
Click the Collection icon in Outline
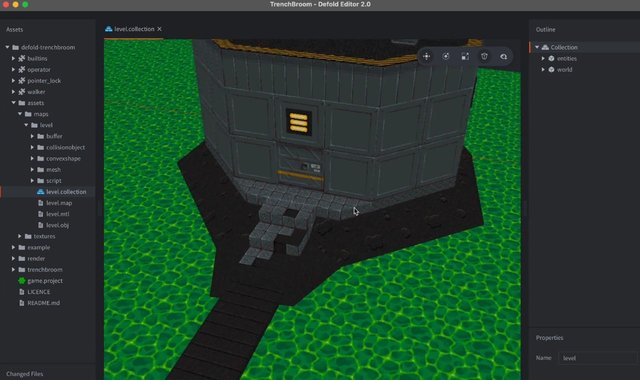pos(545,47)
